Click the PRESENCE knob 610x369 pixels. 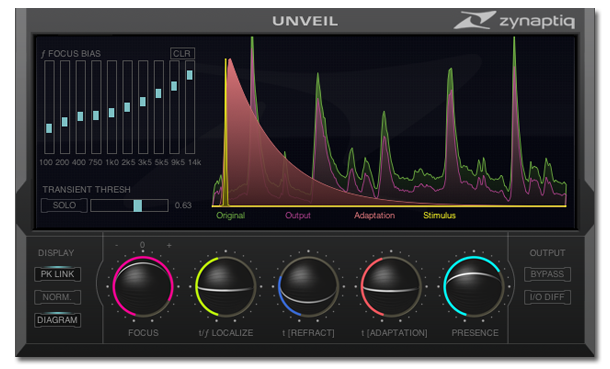tap(474, 287)
